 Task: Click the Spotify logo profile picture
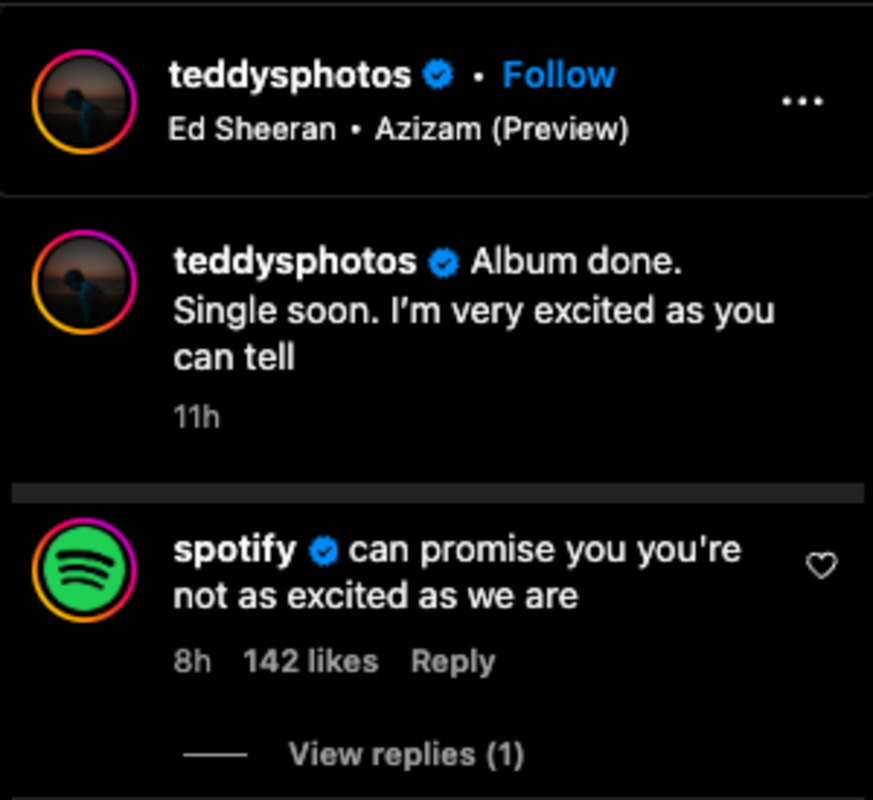(x=84, y=570)
